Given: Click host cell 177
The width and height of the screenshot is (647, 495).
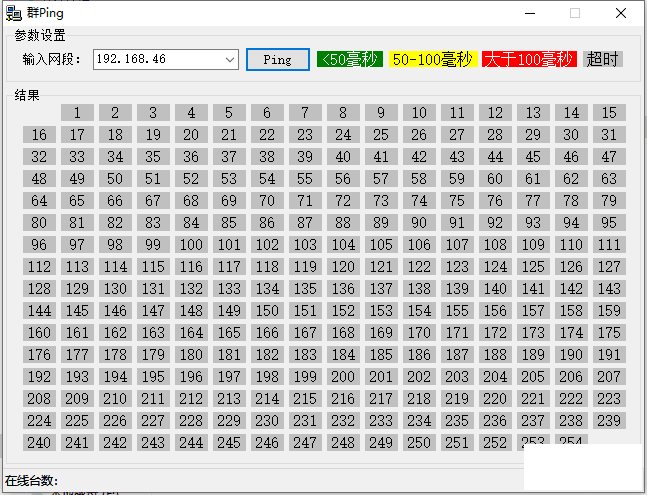Looking at the screenshot, I should point(77,355).
